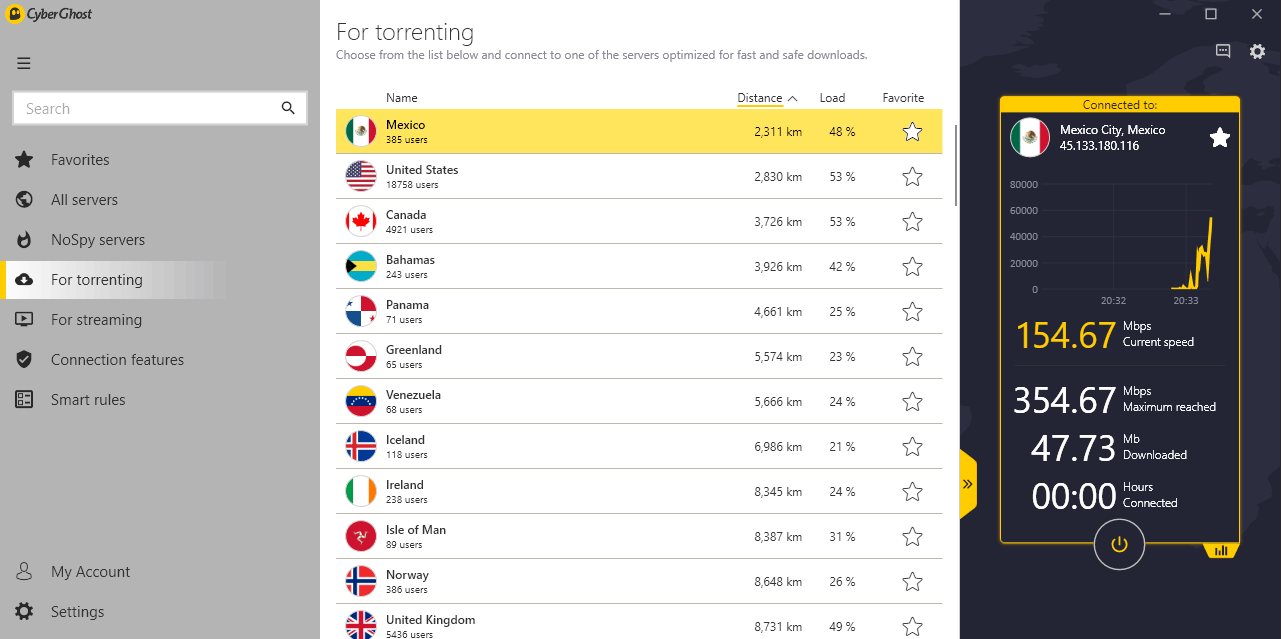Collapse the server list with yellow arrows

point(967,484)
